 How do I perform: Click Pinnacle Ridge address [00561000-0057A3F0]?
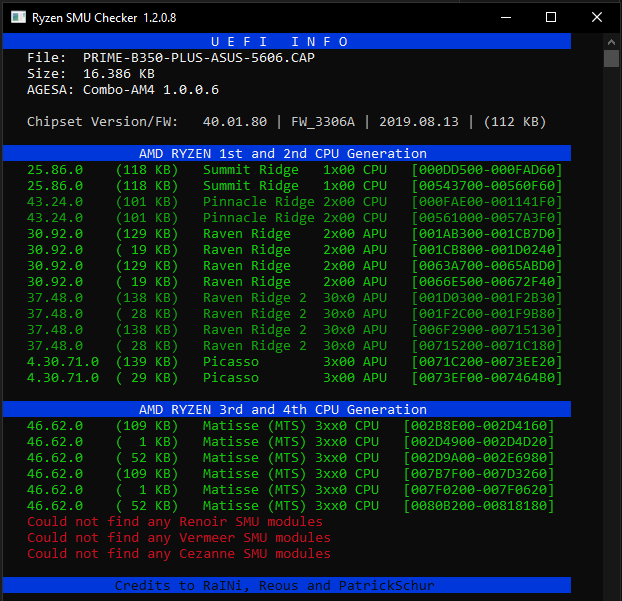487,218
